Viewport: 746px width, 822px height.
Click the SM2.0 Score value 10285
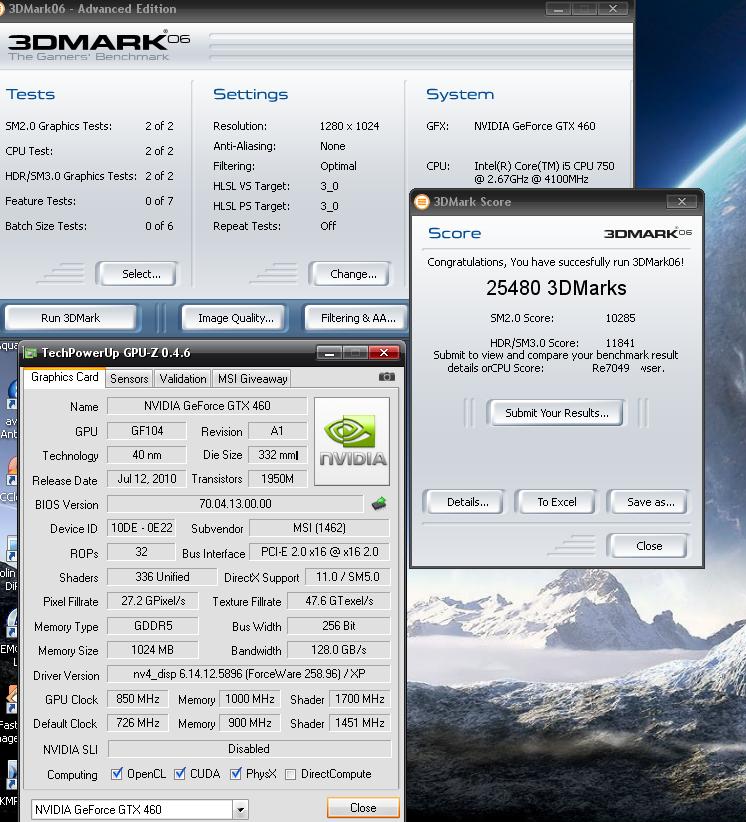(620, 318)
